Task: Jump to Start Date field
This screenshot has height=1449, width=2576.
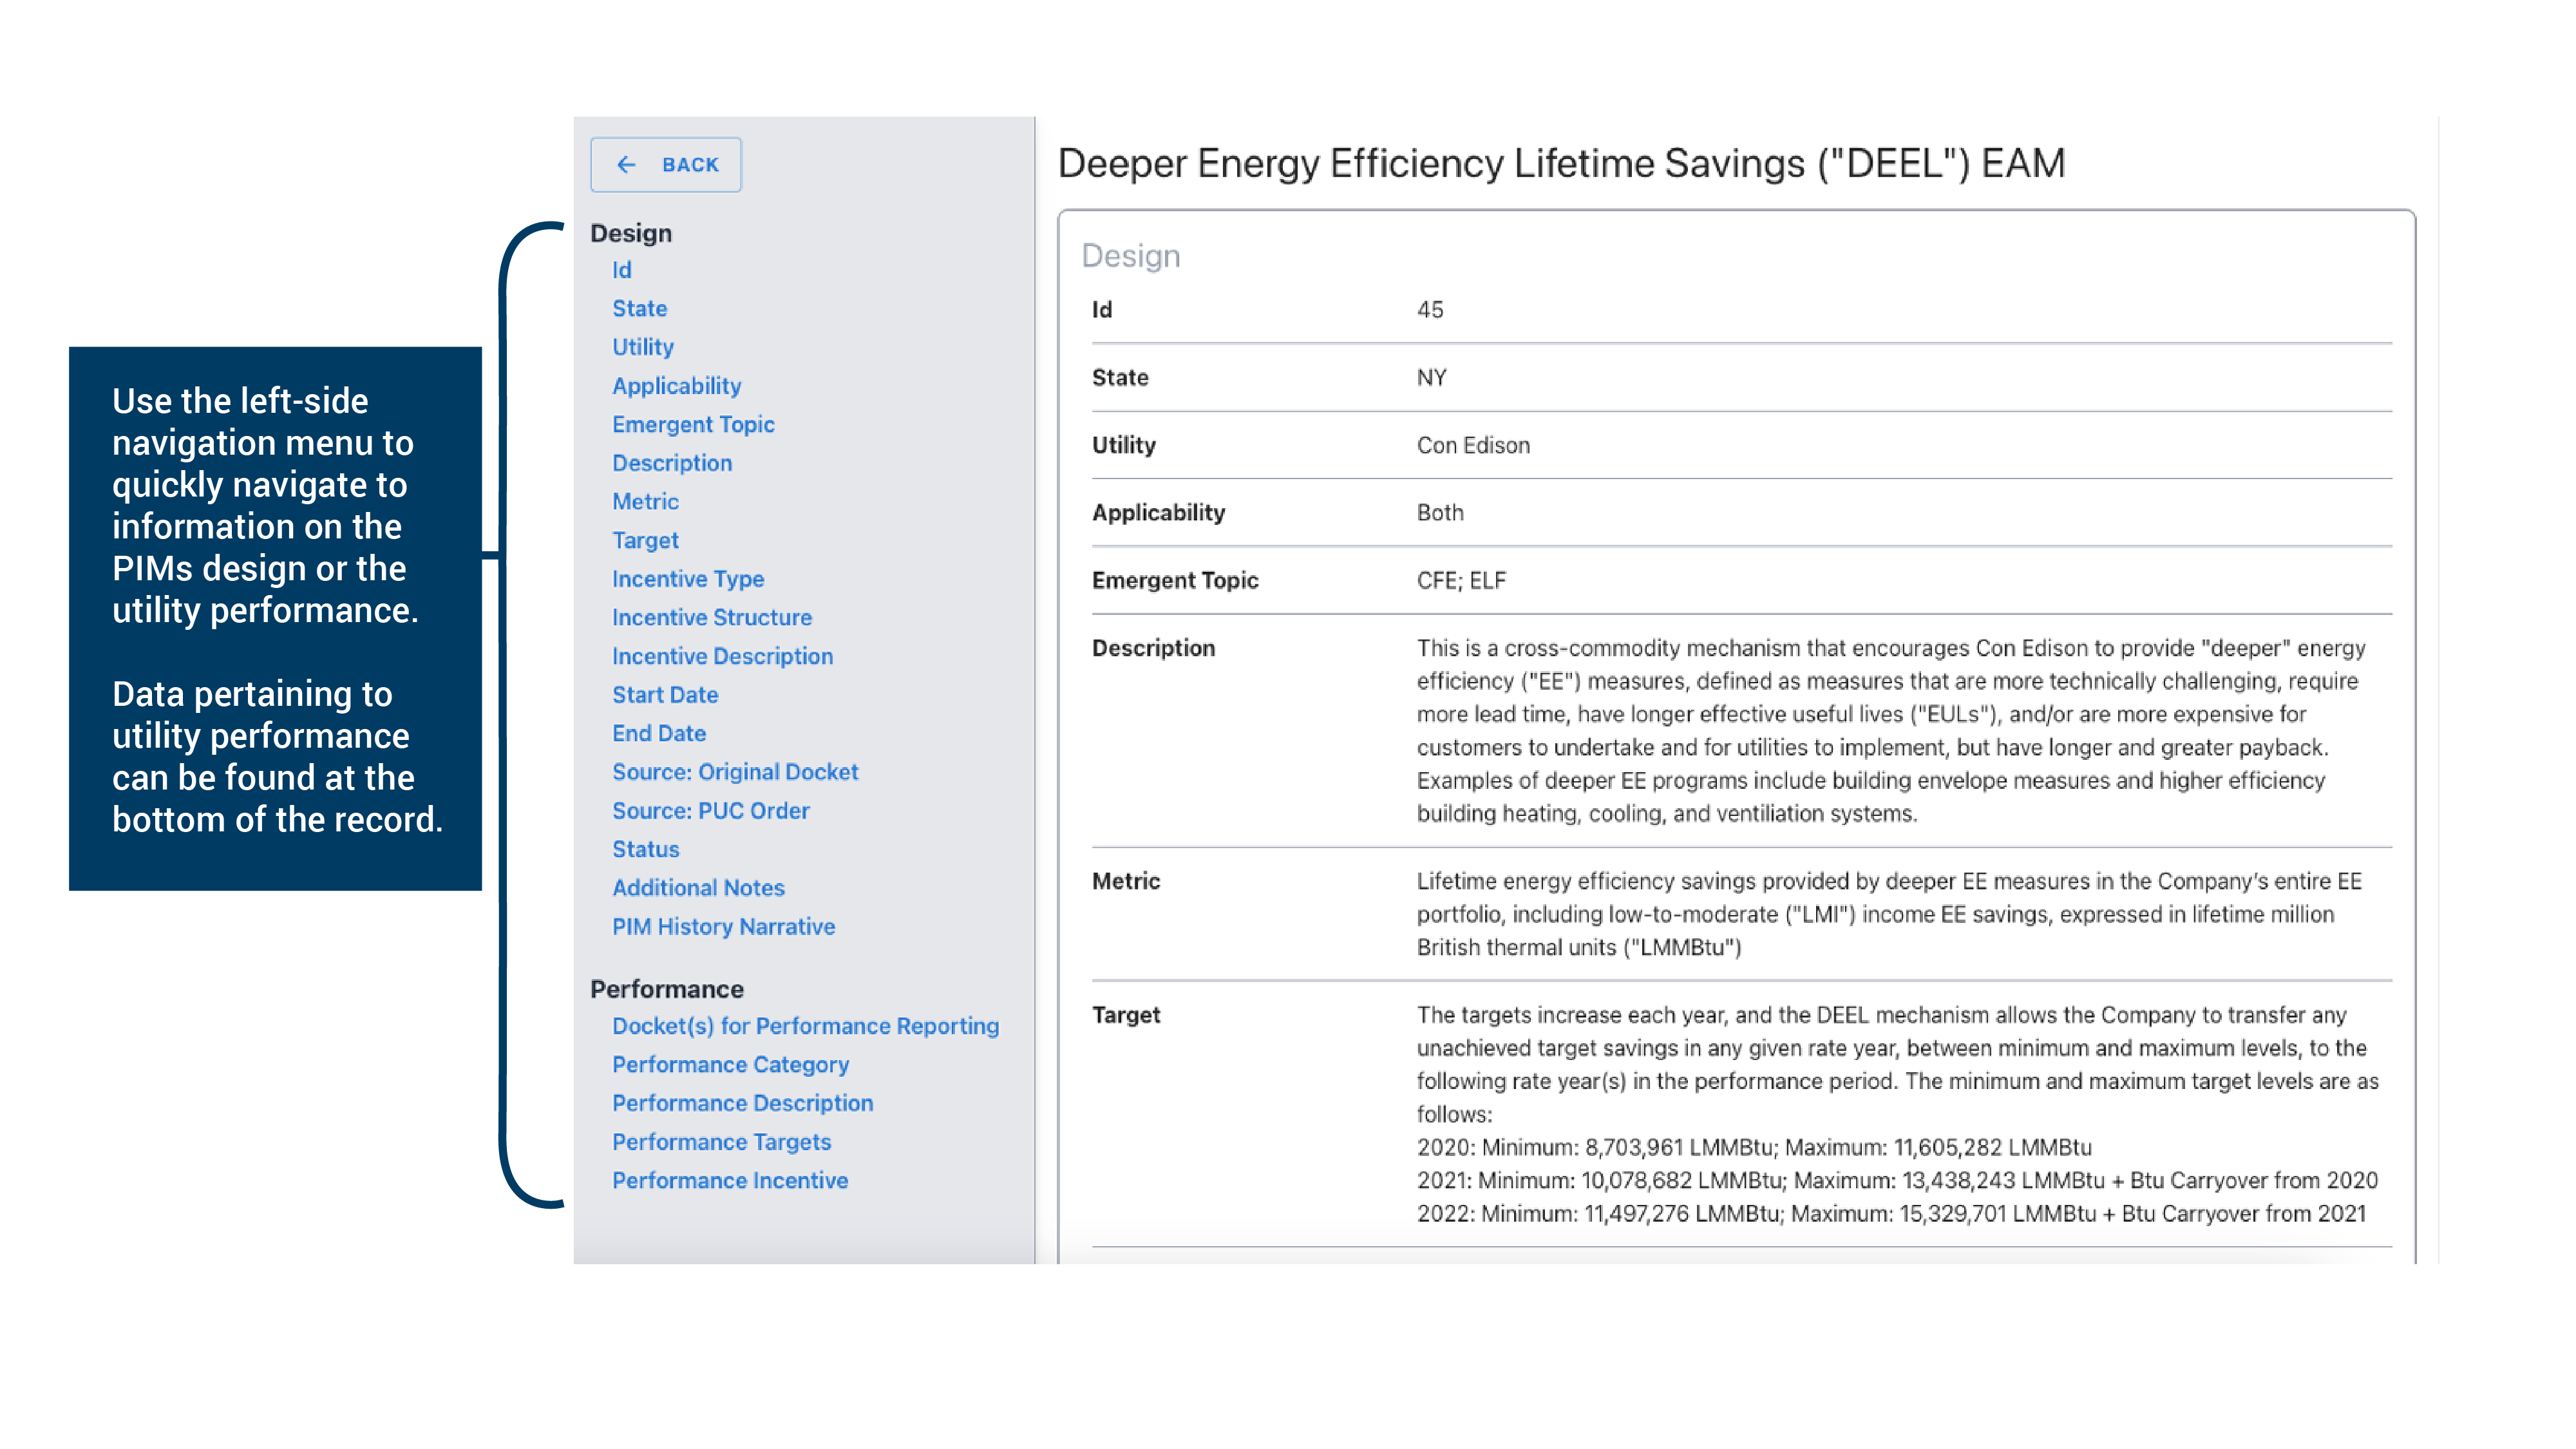Action: pos(666,695)
